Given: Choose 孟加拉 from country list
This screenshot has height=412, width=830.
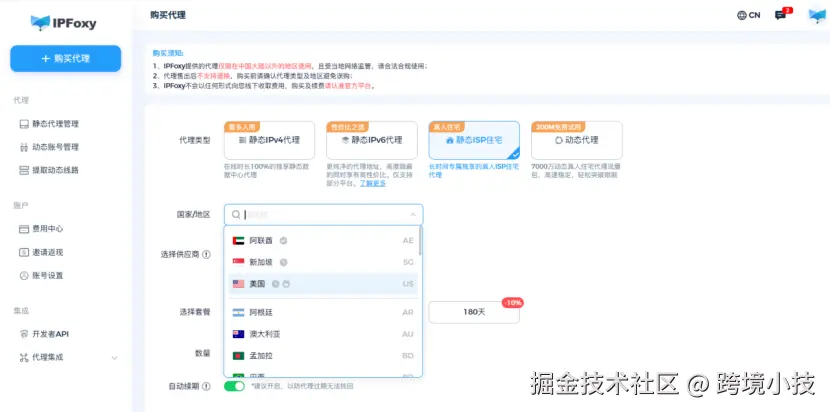Looking at the screenshot, I should (x=323, y=356).
